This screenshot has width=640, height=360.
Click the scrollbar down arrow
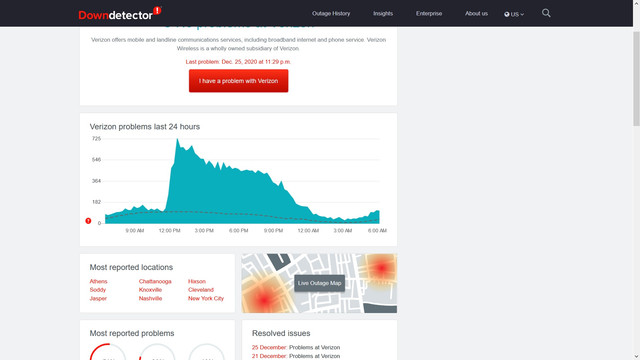point(636,356)
